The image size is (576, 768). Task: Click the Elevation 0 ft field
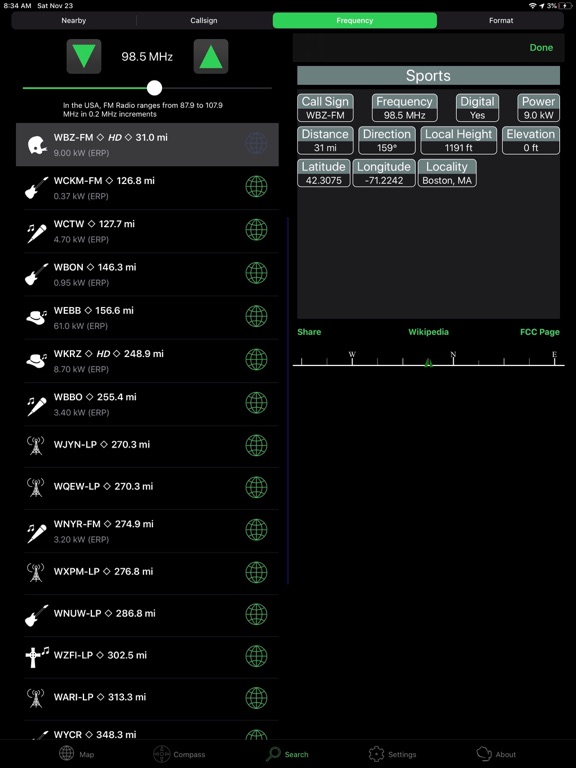click(531, 141)
